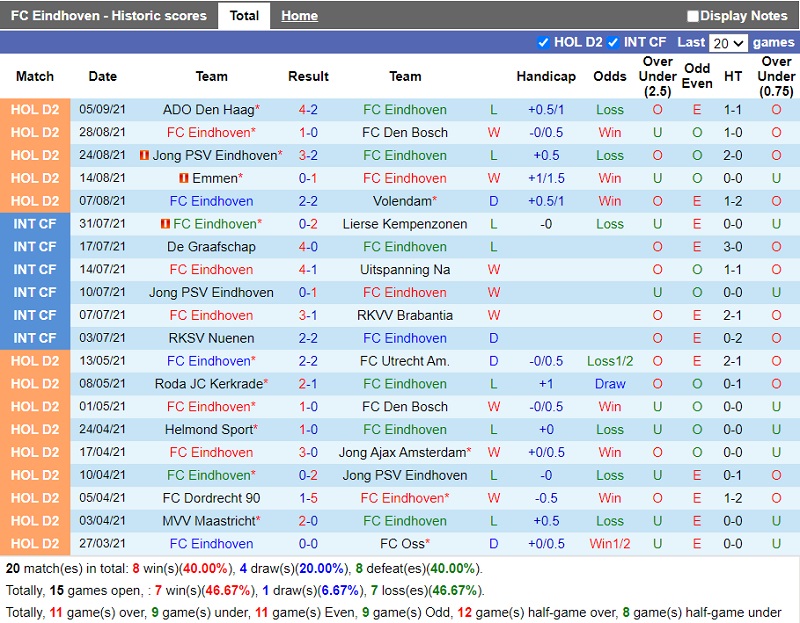Uncheck the INT CF league filter
The height and width of the screenshot is (623, 800).
(x=613, y=42)
